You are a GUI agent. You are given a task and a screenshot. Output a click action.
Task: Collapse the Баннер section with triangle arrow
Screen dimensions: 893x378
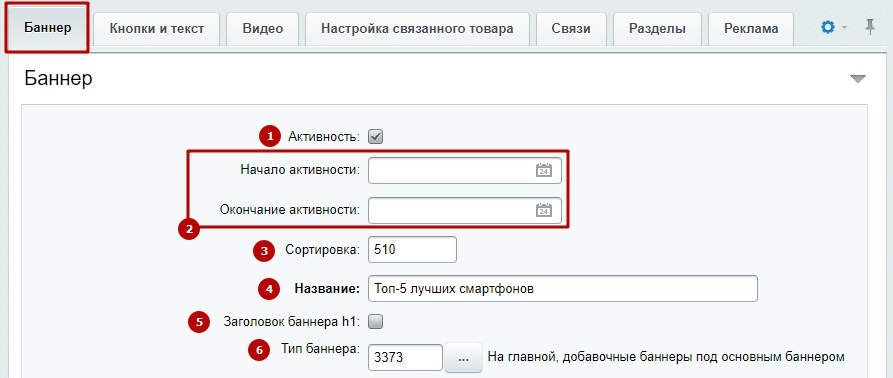pos(858,79)
